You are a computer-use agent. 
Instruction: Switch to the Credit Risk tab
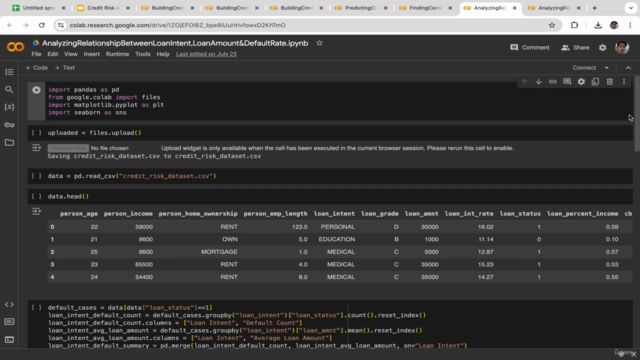(x=103, y=8)
